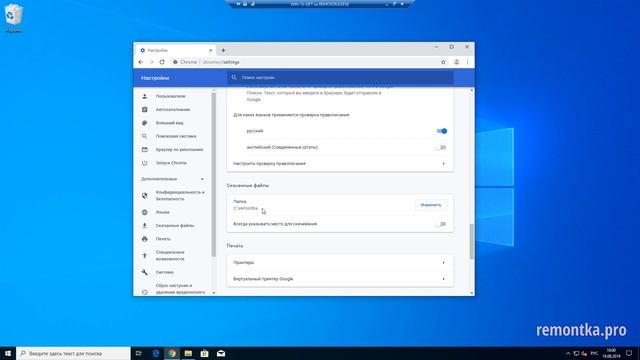Image resolution: width=640 pixels, height=360 pixels.
Task: Open Специальные возможности section in sidebar
Action: coord(170,256)
